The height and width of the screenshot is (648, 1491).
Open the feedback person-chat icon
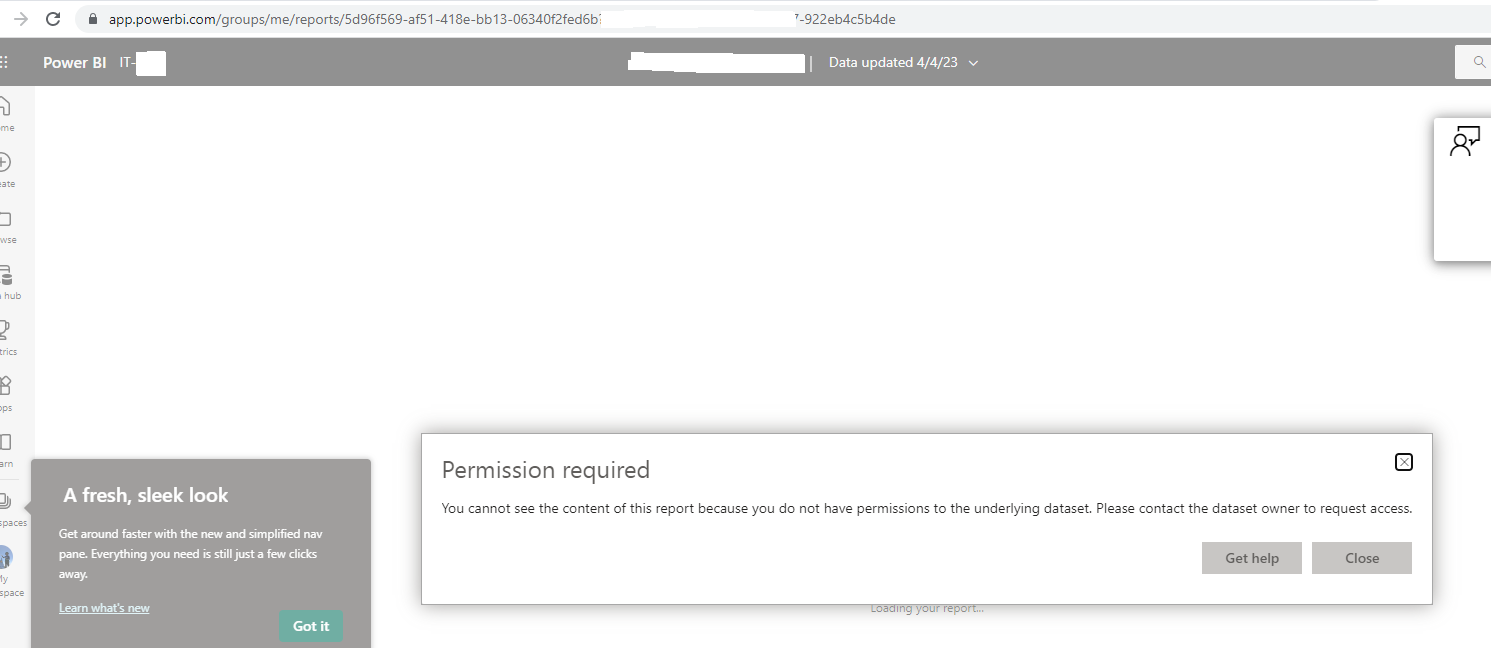click(x=1464, y=143)
